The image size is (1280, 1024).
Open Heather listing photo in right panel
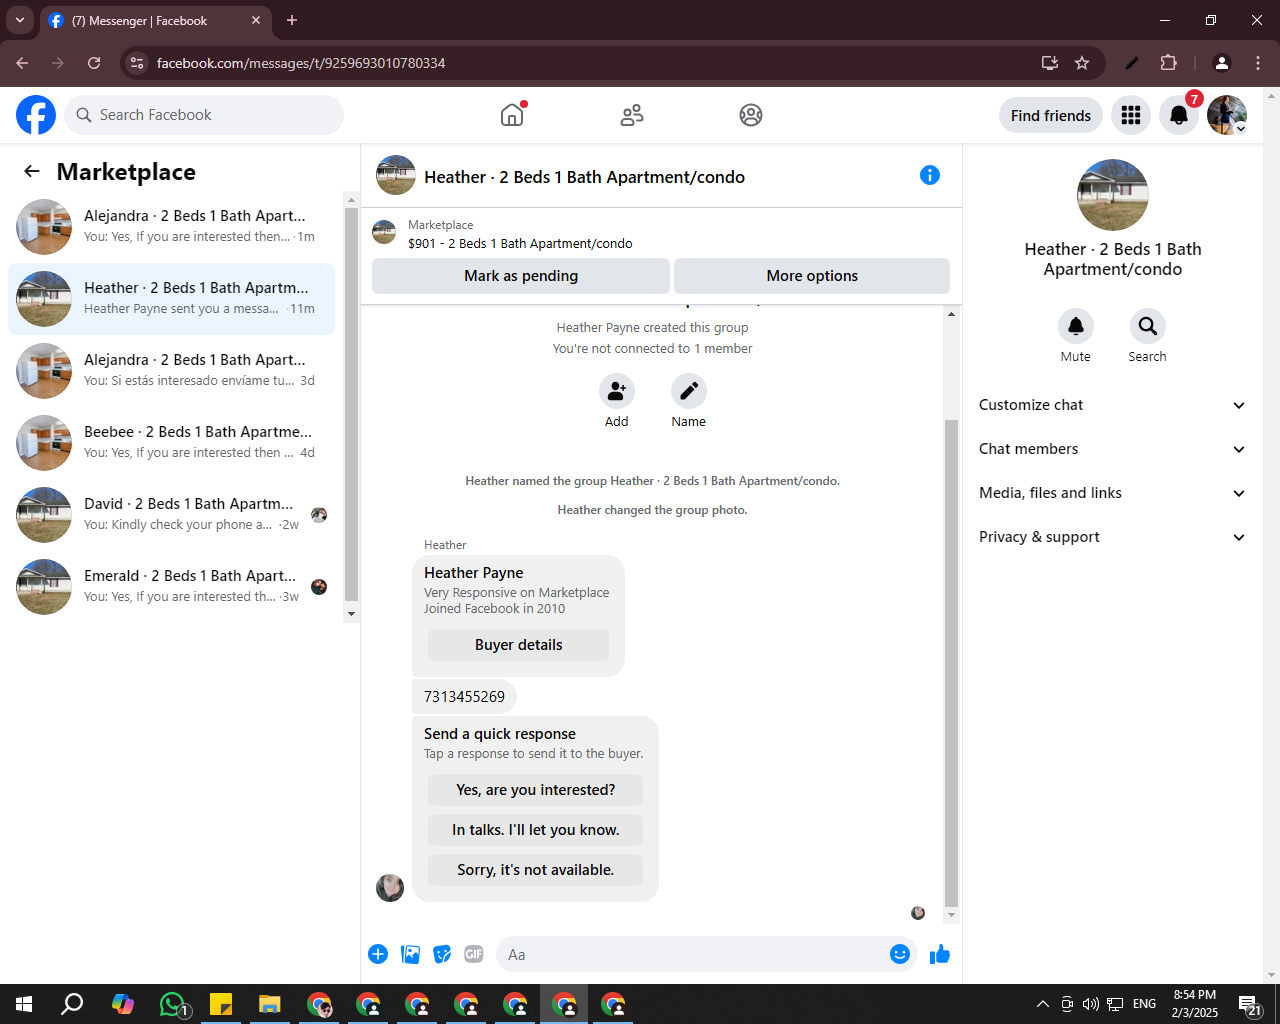coord(1112,195)
